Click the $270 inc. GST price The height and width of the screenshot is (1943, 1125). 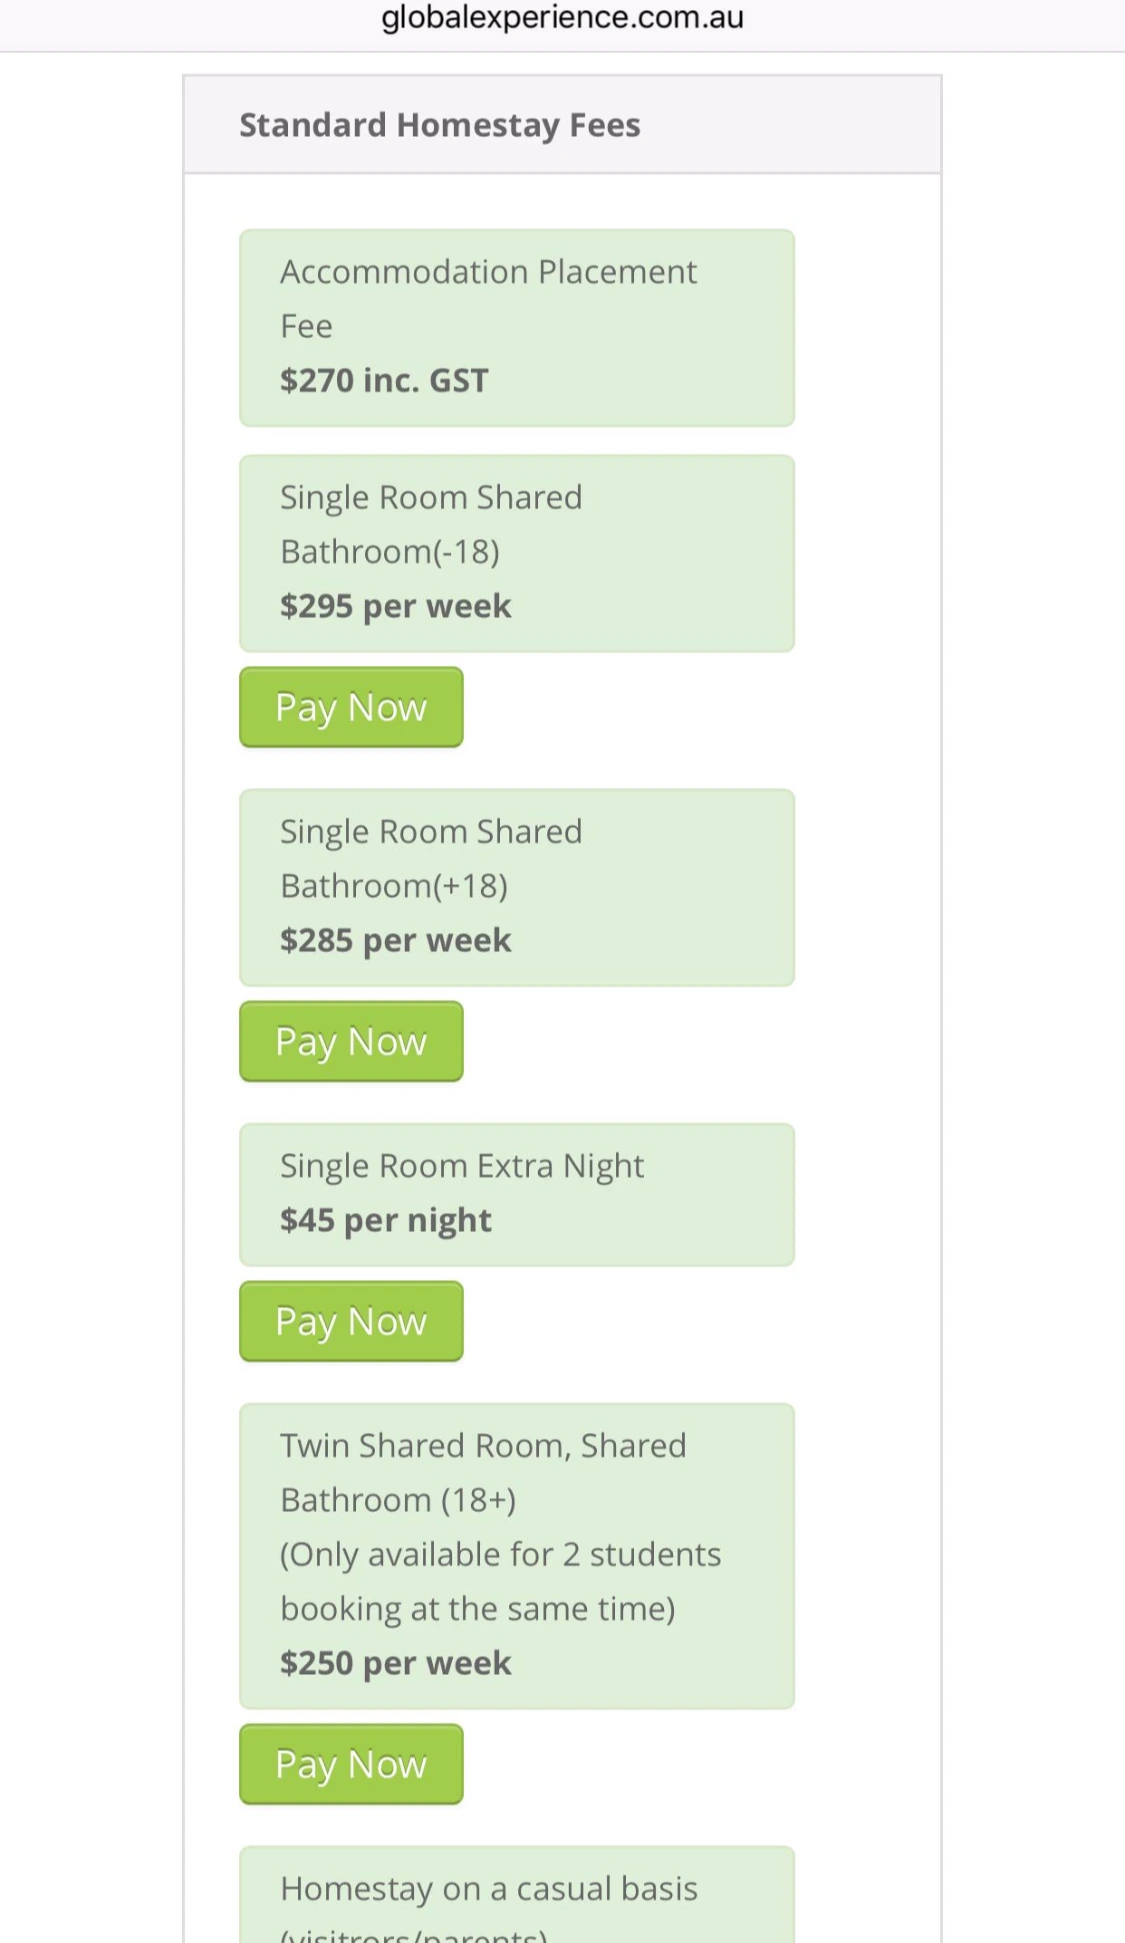[384, 381]
